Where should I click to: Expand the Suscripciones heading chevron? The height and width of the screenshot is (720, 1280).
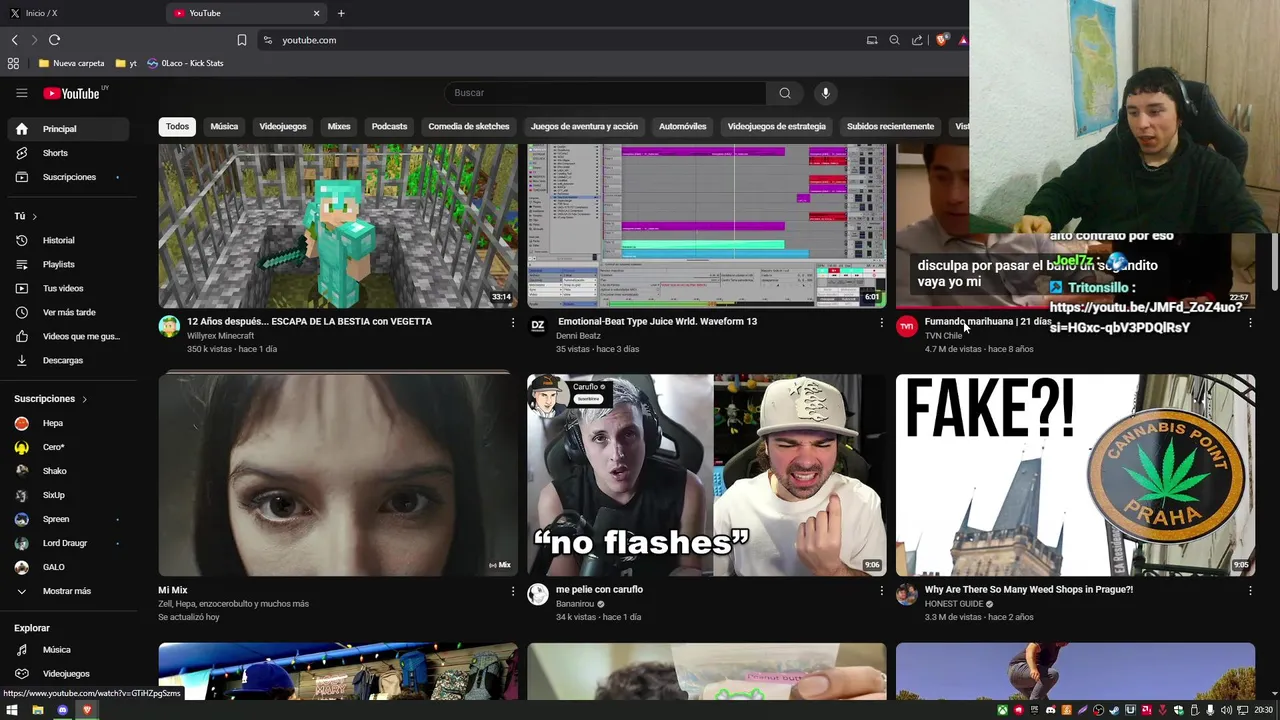pos(84,399)
